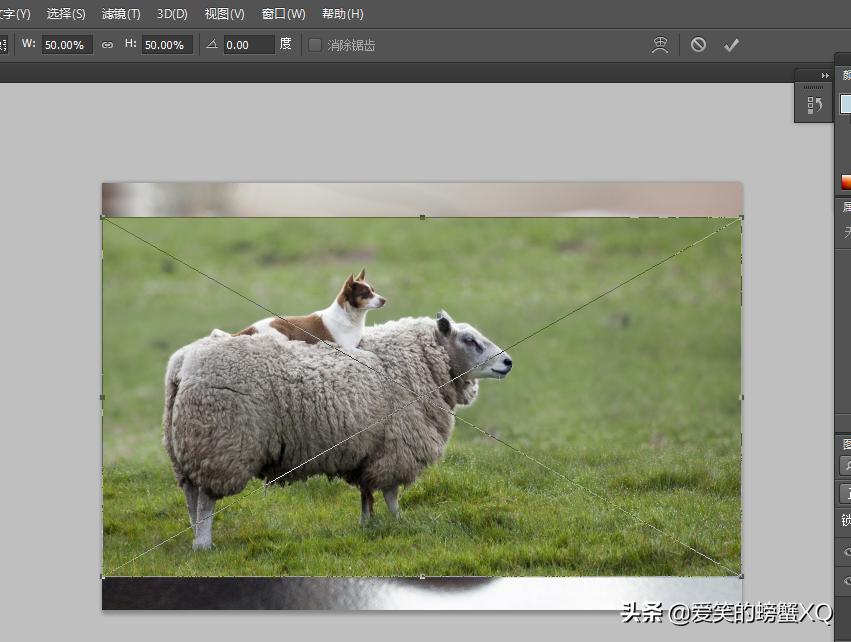Open the 窗口(W) menu

[x=283, y=14]
